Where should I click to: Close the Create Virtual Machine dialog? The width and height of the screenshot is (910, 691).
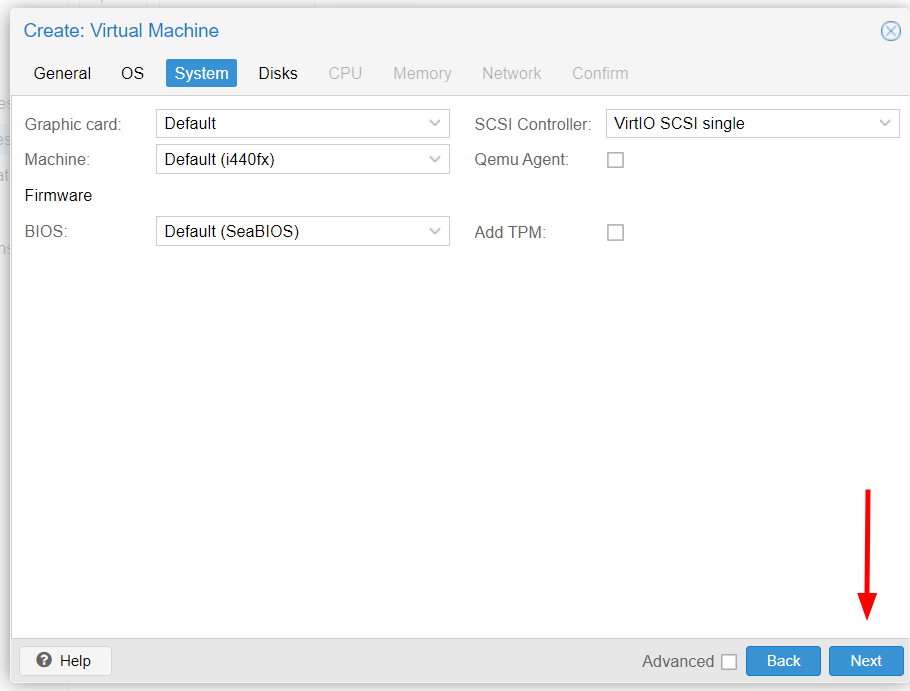click(890, 31)
